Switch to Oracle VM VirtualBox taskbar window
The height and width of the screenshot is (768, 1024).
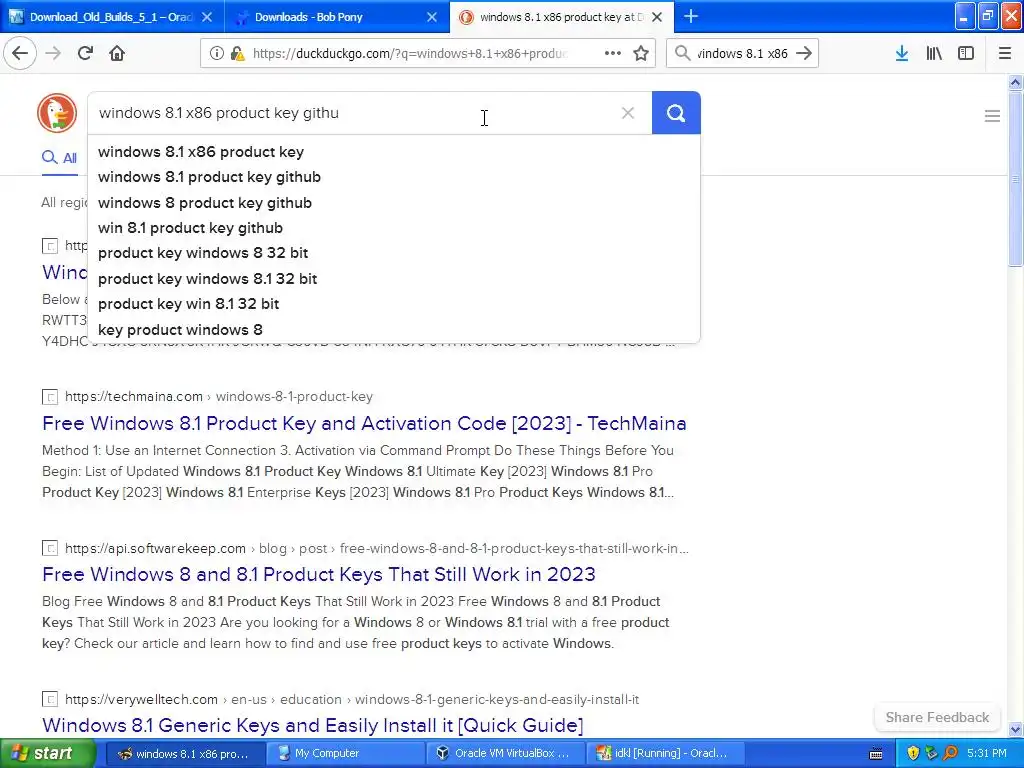pyautogui.click(x=505, y=754)
